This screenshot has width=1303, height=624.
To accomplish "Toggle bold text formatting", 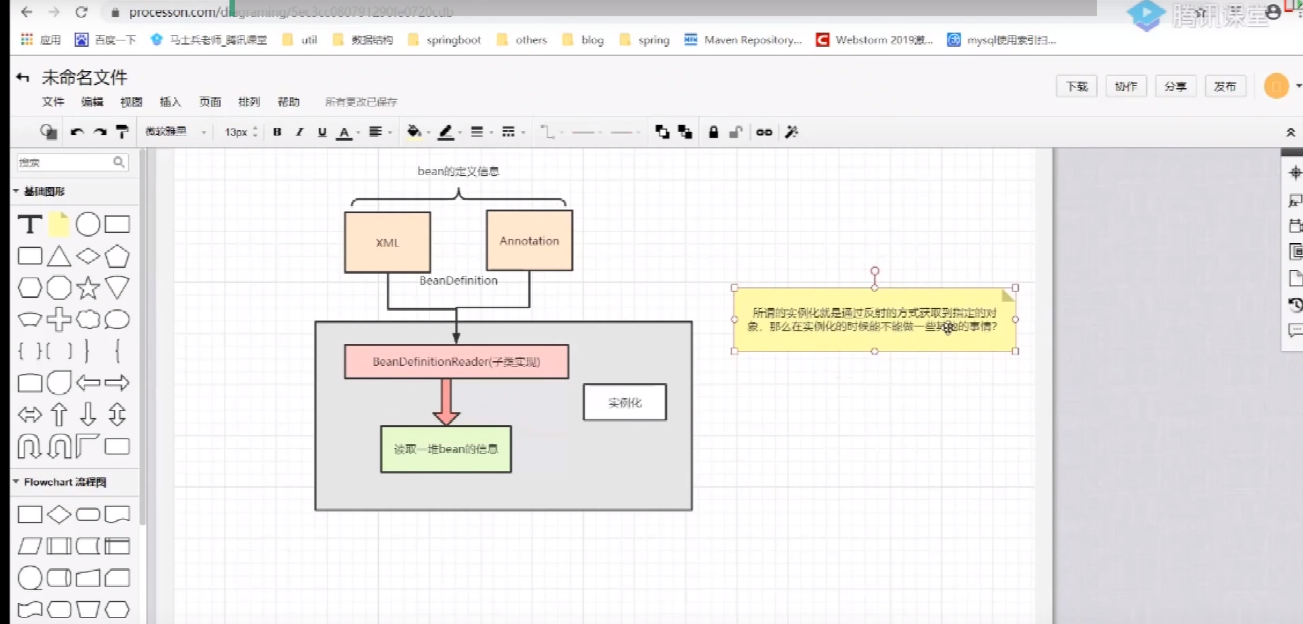I will (x=277, y=132).
